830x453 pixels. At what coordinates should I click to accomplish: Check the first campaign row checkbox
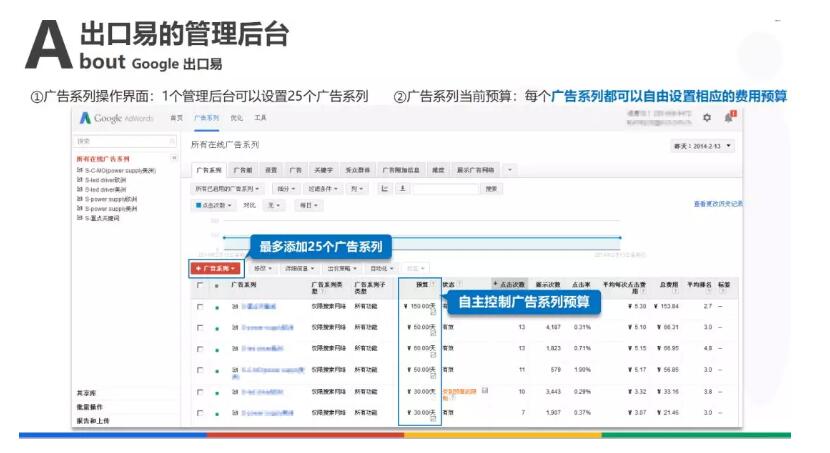coord(200,308)
